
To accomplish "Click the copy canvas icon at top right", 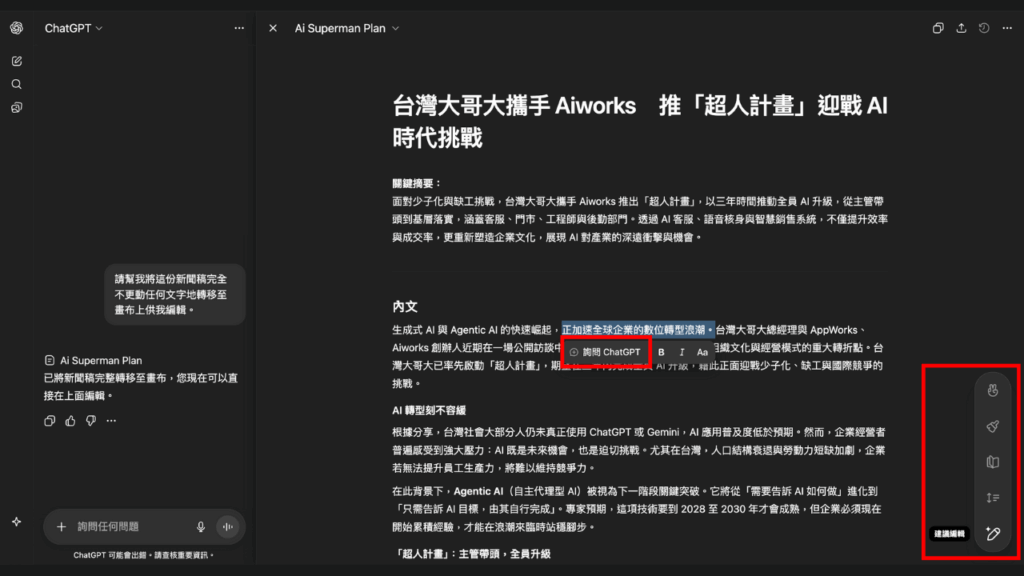I will click(x=937, y=28).
